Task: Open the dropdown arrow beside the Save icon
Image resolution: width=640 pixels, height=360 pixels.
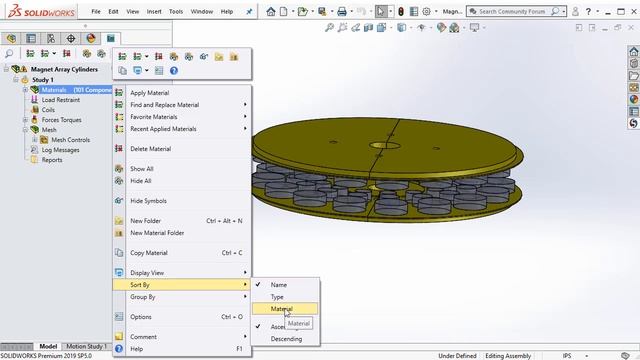Action: 332,11
